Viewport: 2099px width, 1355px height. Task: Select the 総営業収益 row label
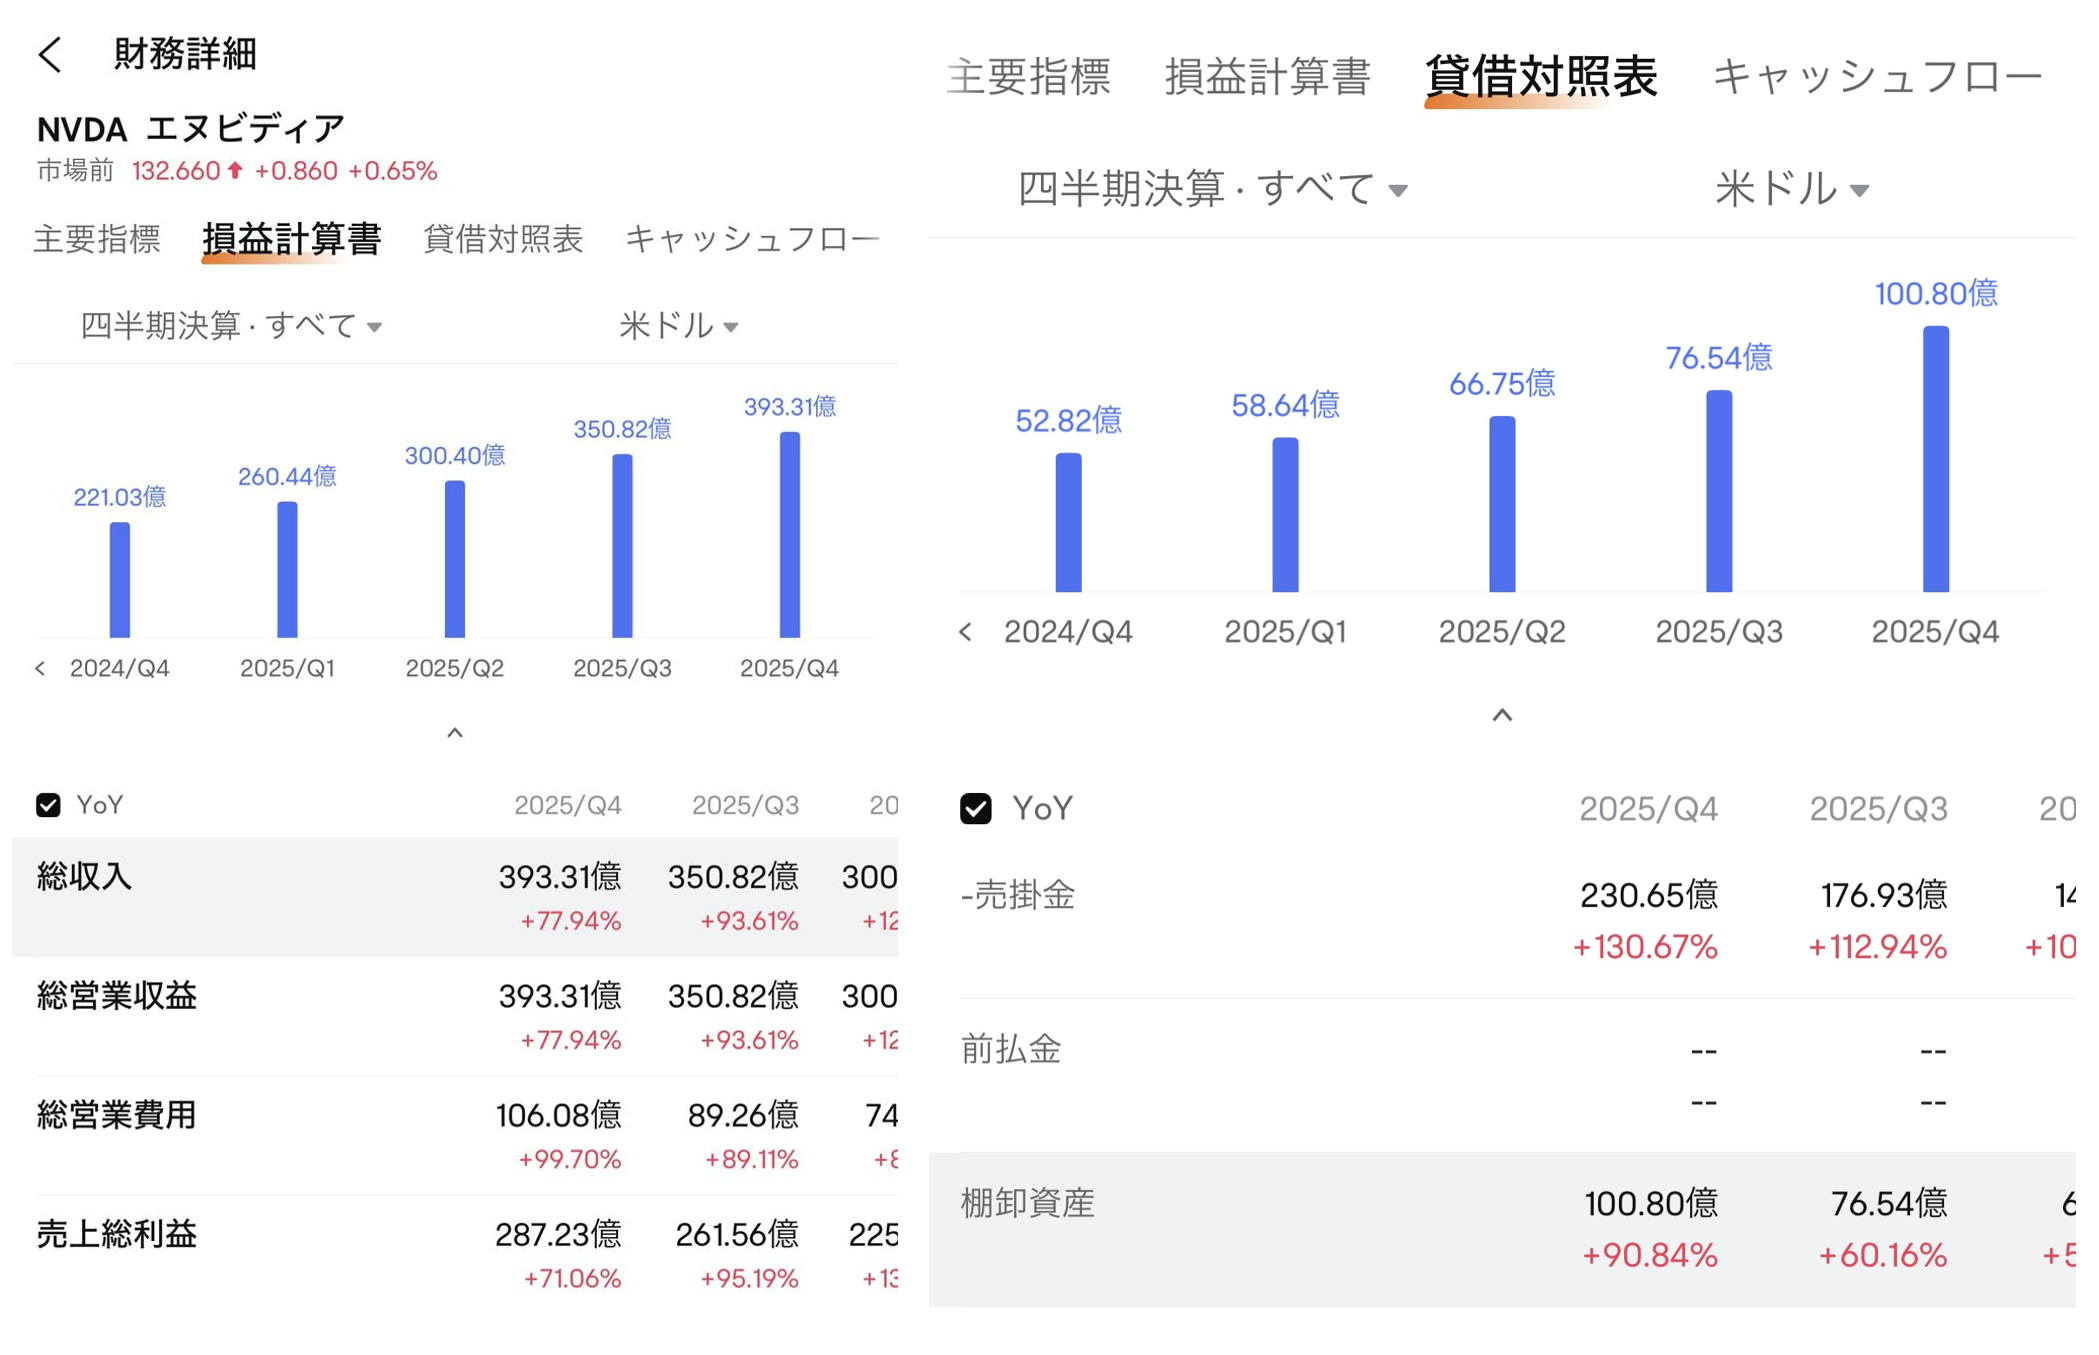click(117, 996)
